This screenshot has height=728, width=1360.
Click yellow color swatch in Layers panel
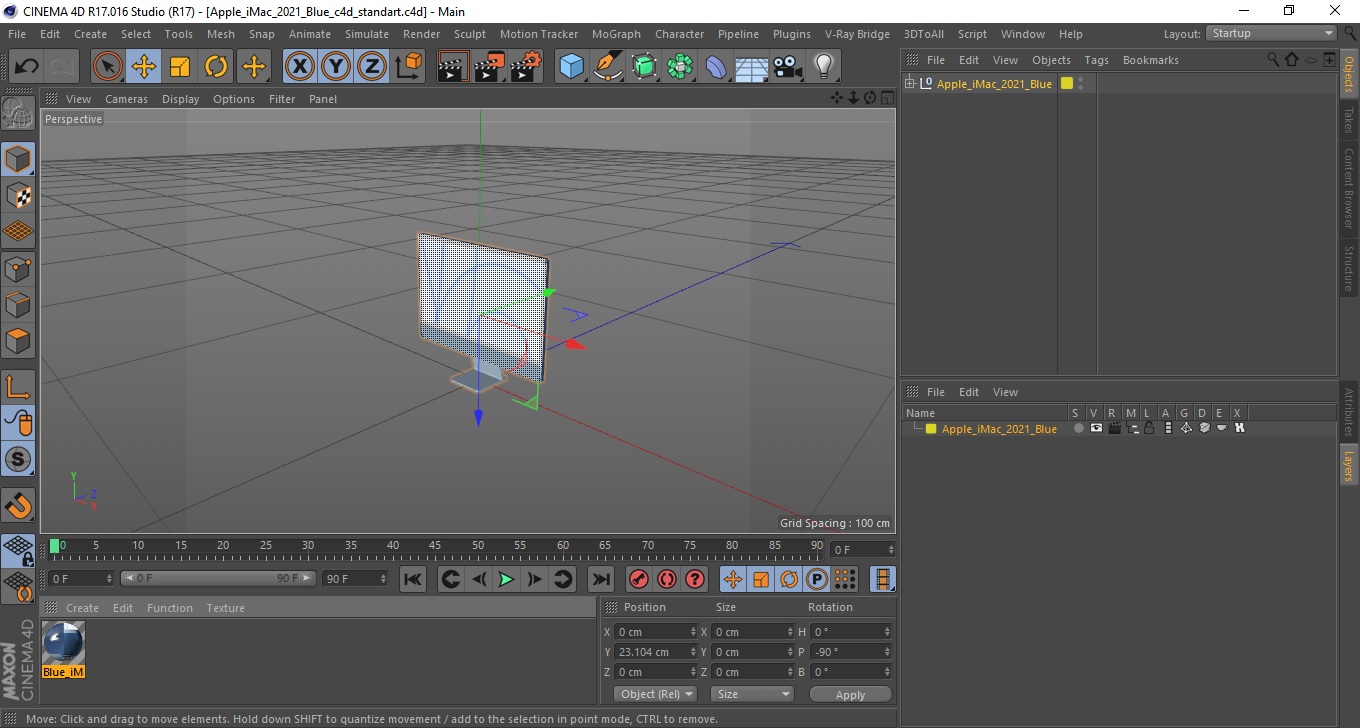pyautogui.click(x=931, y=428)
